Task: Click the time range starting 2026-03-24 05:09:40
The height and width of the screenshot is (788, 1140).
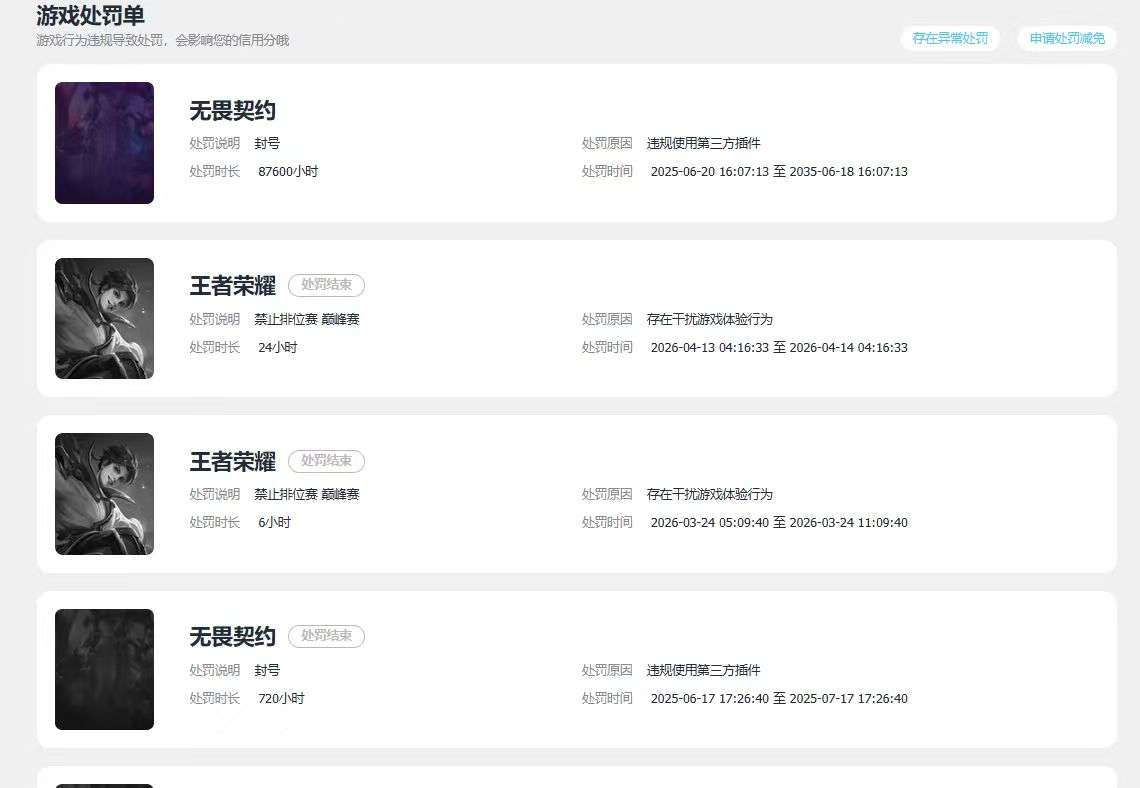Action: point(779,523)
